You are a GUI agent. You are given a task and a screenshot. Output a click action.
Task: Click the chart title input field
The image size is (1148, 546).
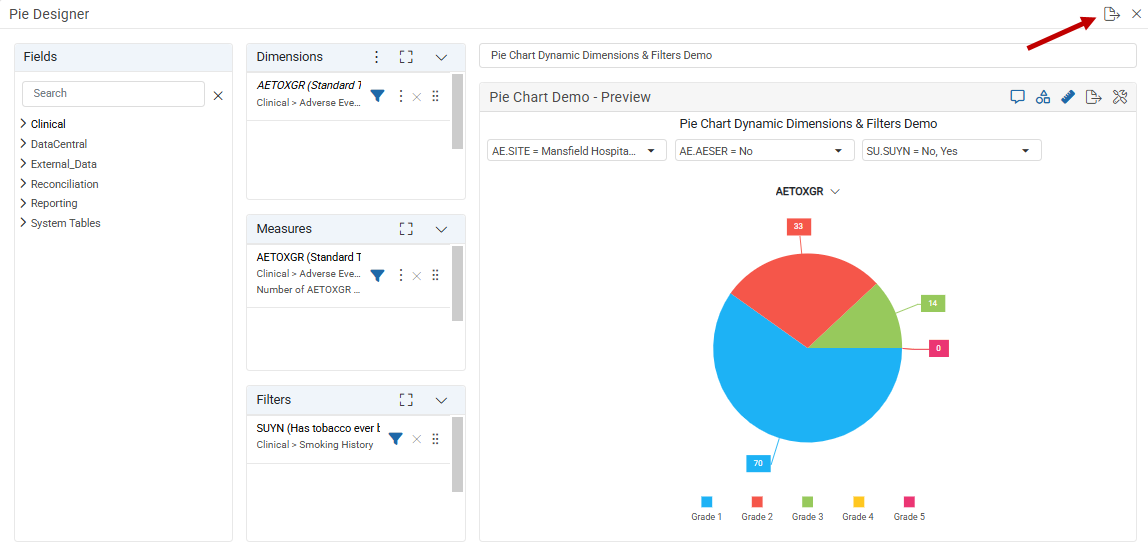coord(808,55)
